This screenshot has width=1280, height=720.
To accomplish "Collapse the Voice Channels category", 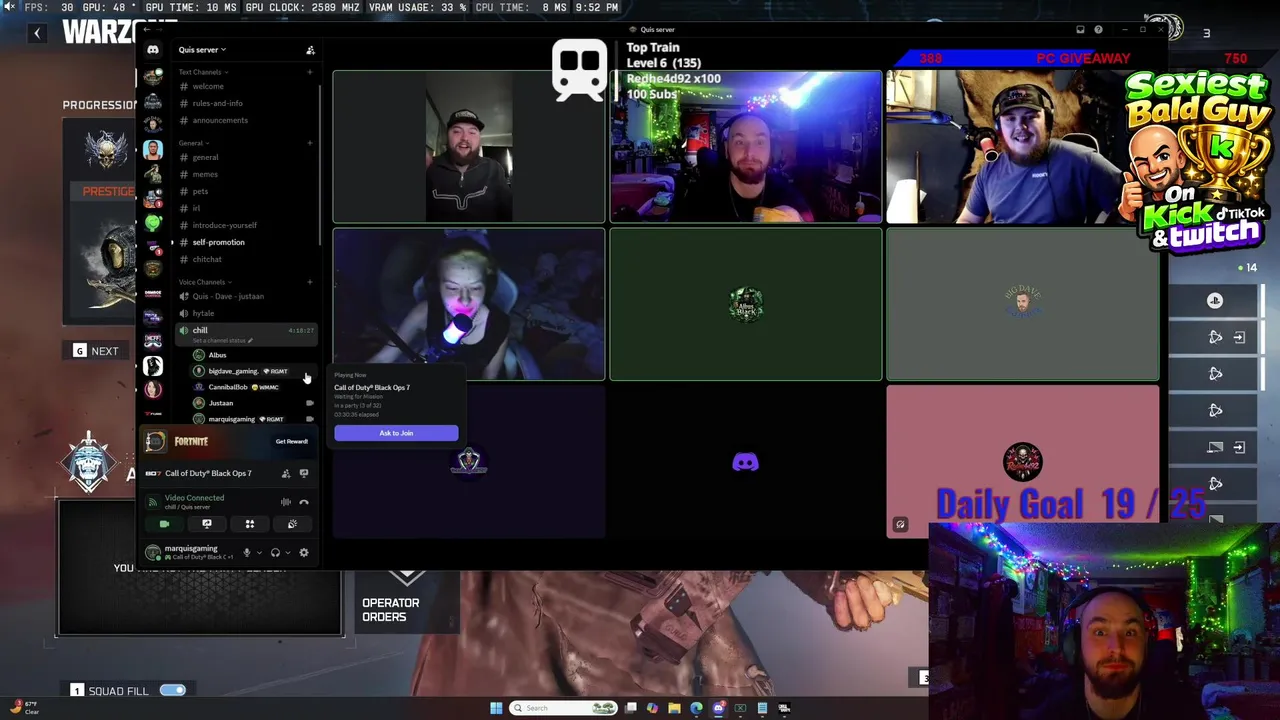I will 205,282.
